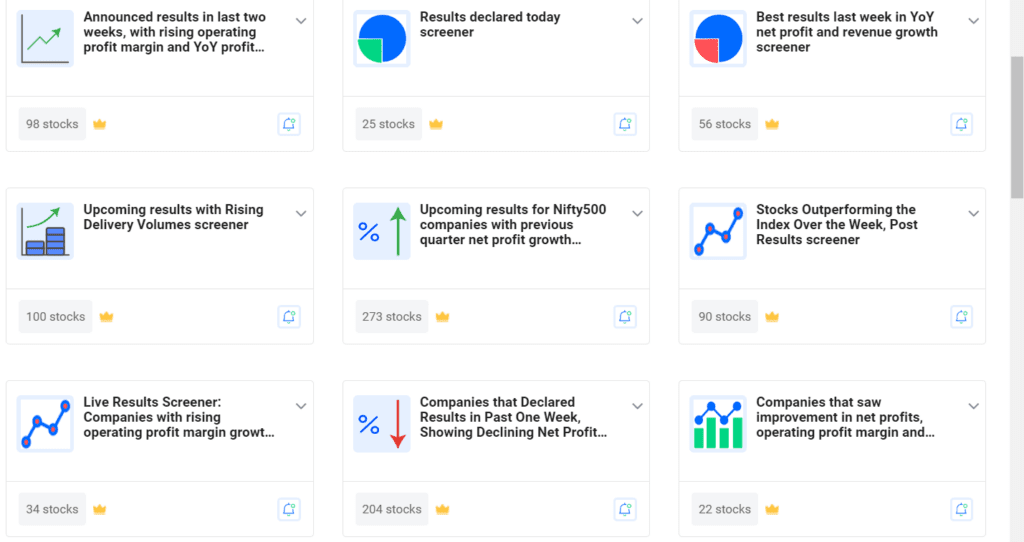Click alert bell on the 204 stocks card
Viewport: 1024px width, 542px height.
(625, 509)
